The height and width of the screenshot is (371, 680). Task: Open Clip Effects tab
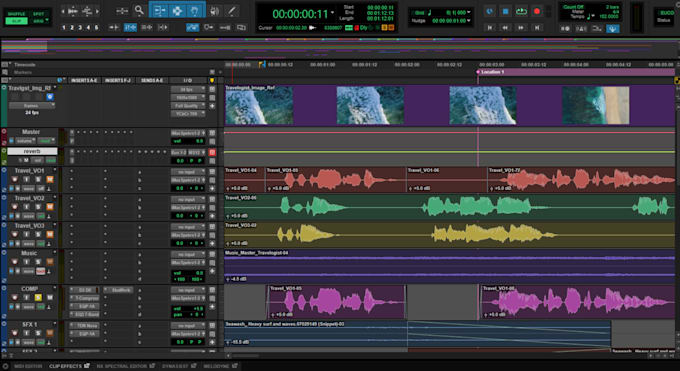69,366
